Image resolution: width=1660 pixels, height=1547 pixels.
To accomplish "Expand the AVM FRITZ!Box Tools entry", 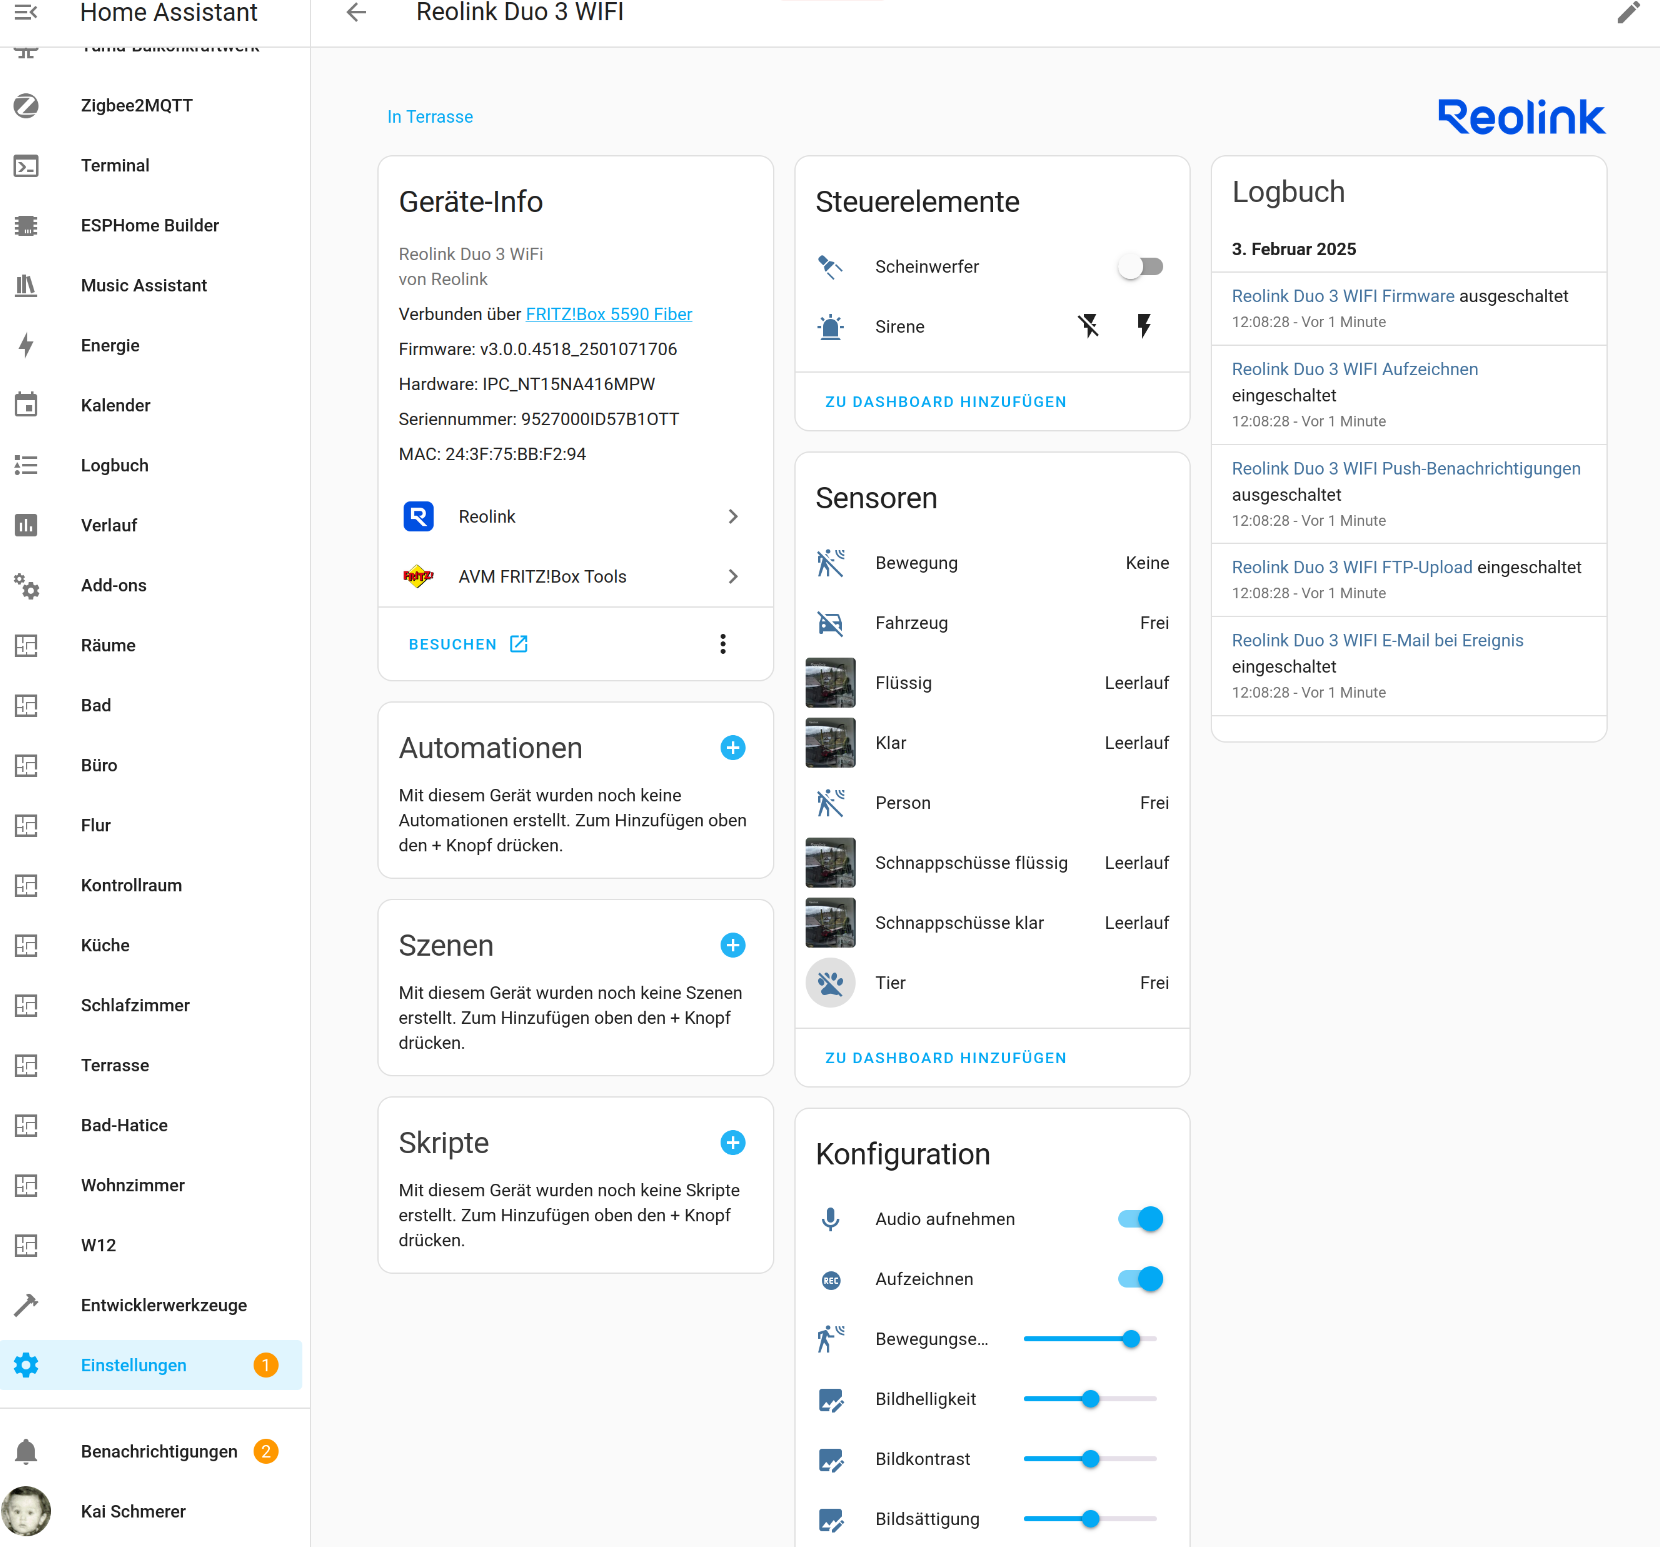I will [575, 577].
